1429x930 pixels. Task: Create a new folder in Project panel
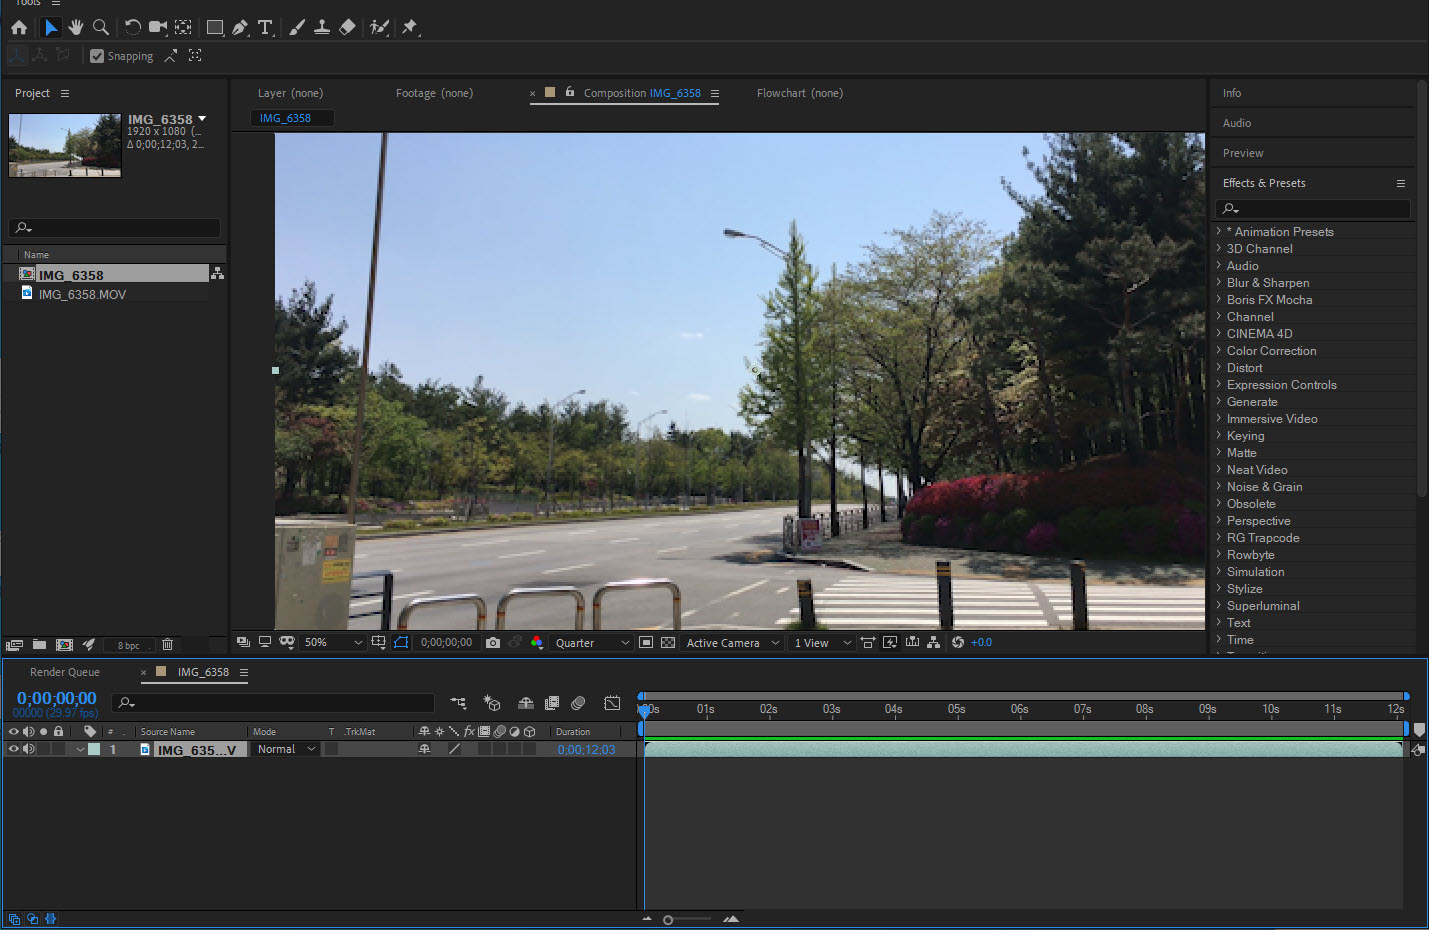pyautogui.click(x=39, y=645)
